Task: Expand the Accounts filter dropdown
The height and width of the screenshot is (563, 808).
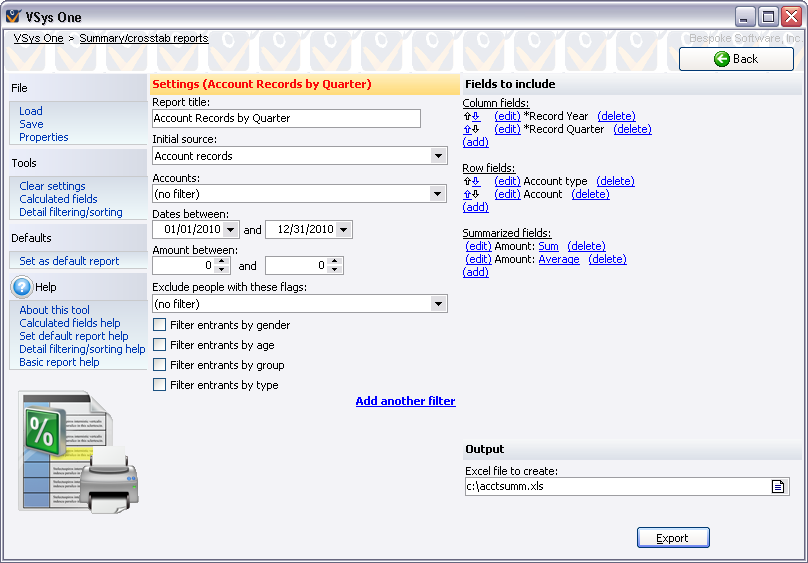Action: tap(438, 194)
